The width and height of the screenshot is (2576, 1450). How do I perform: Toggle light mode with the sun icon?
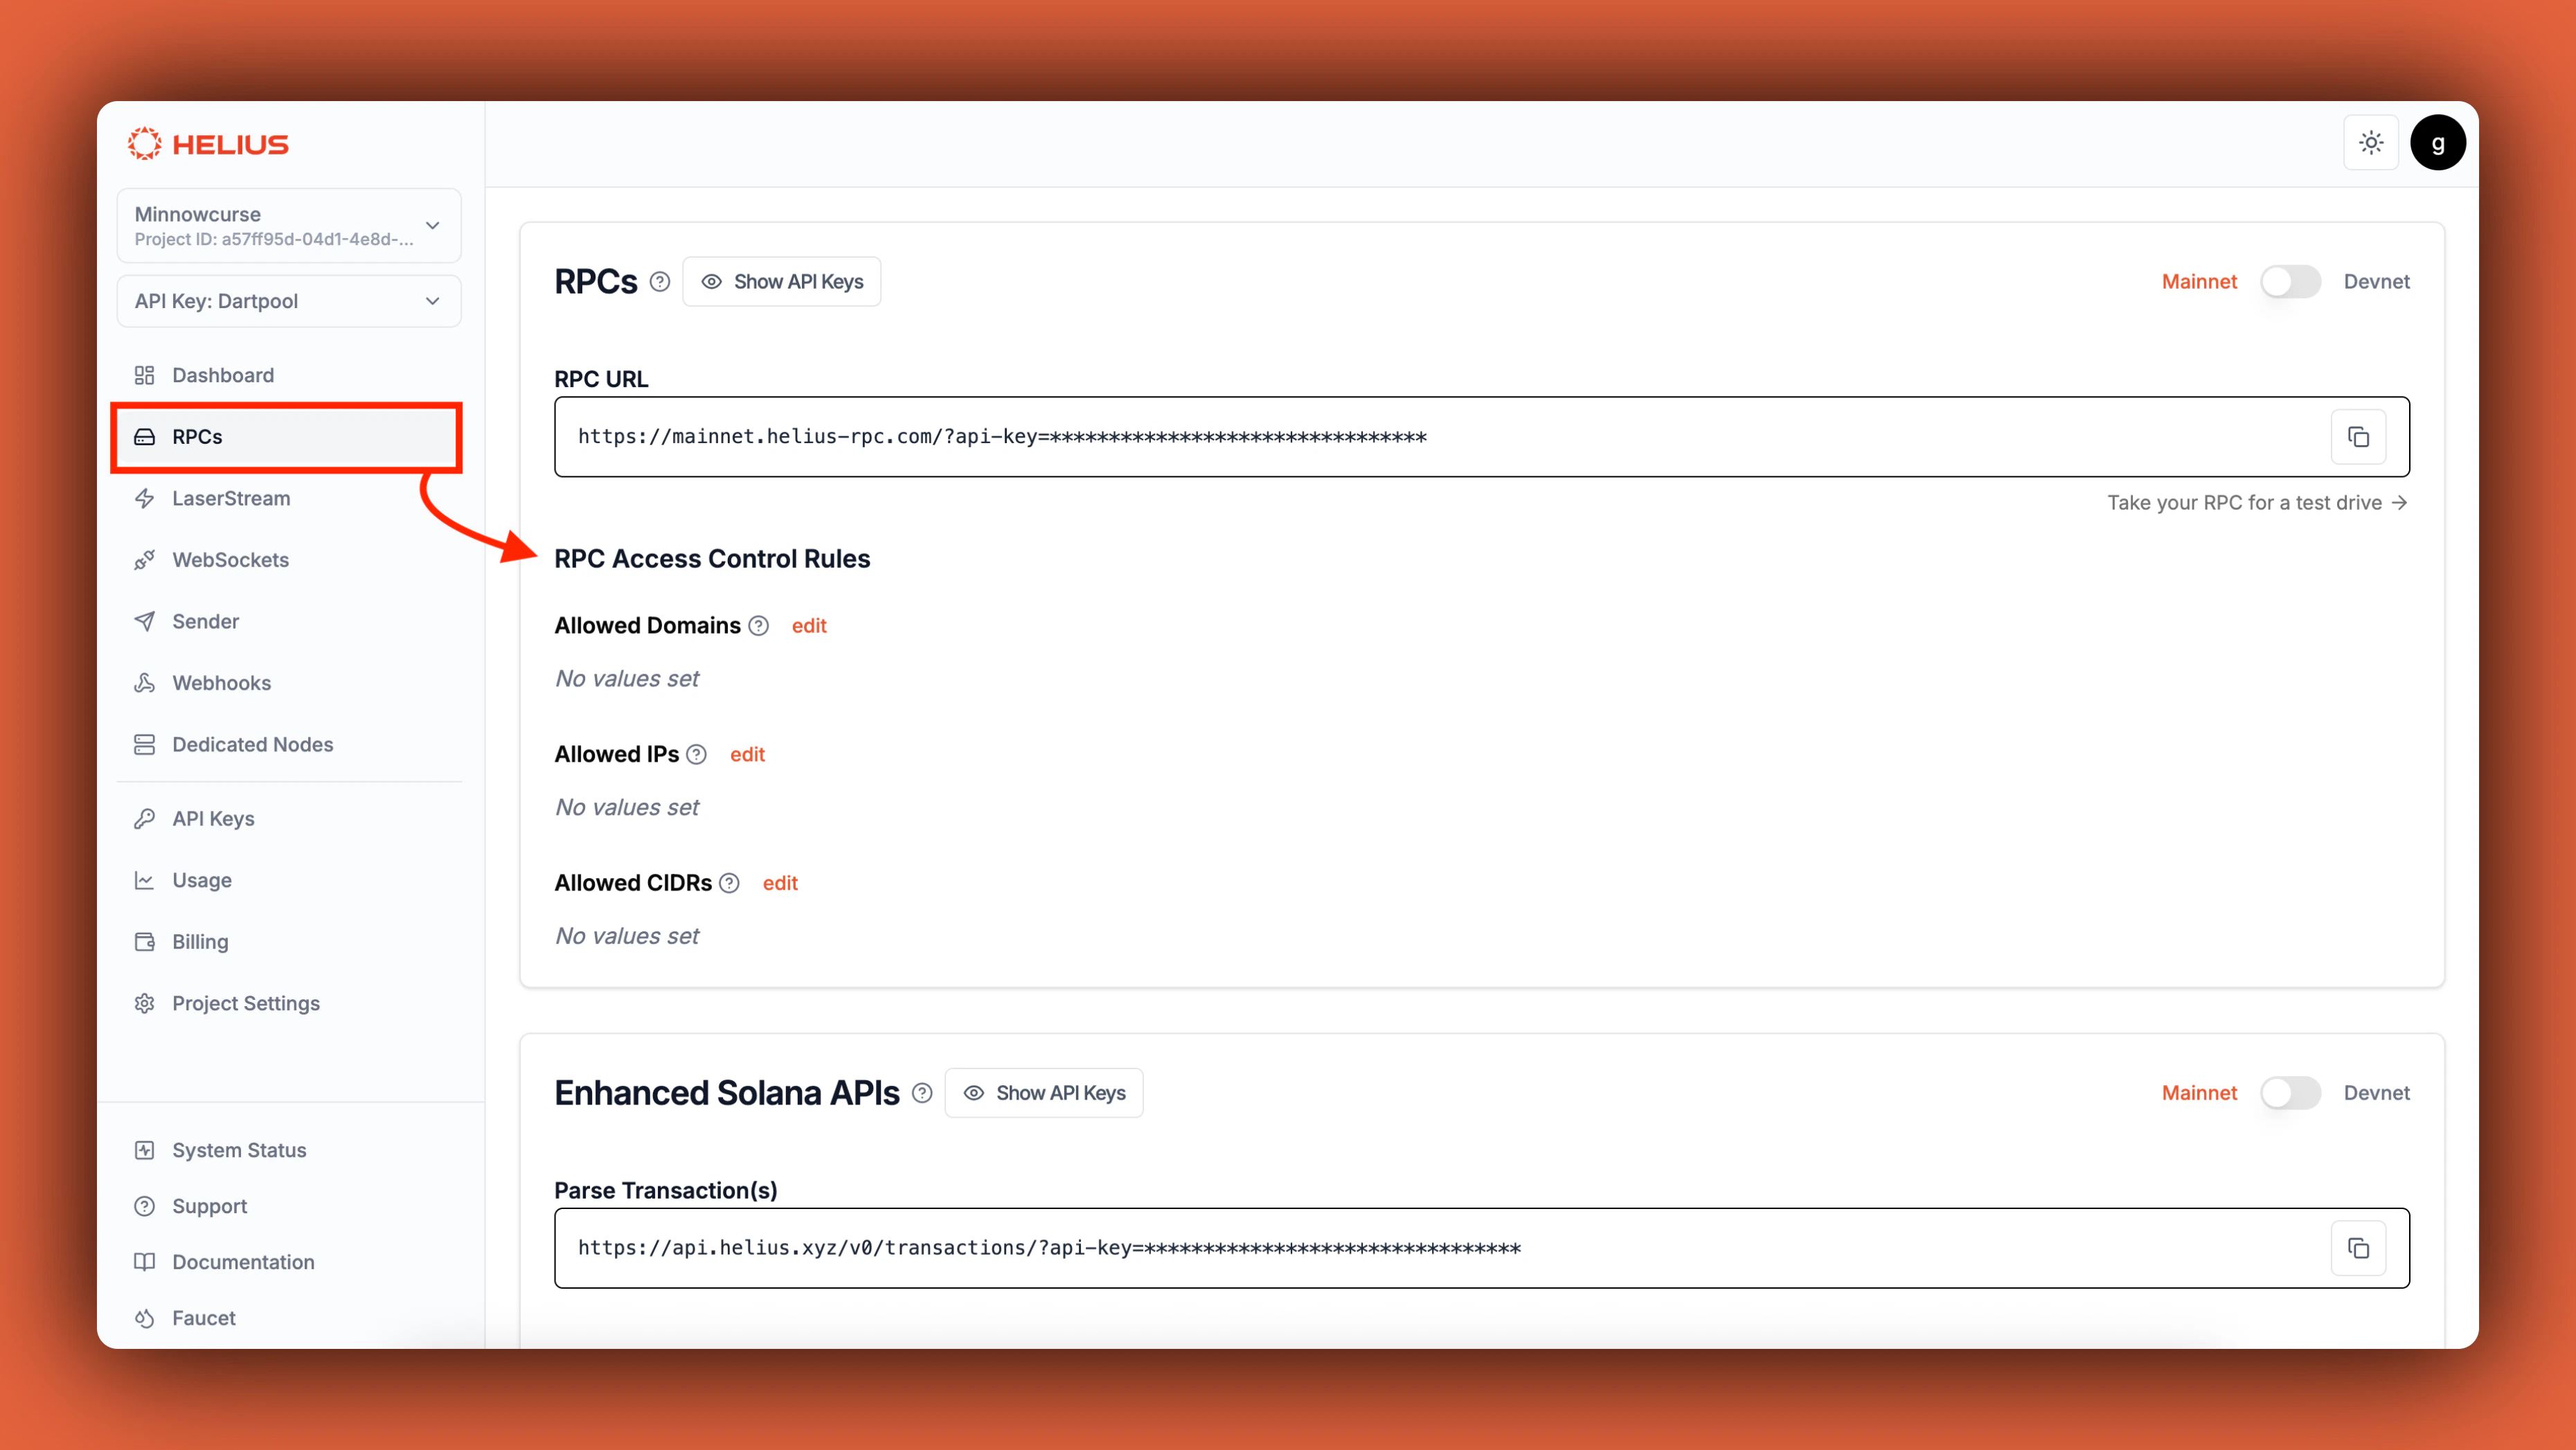click(x=2371, y=142)
